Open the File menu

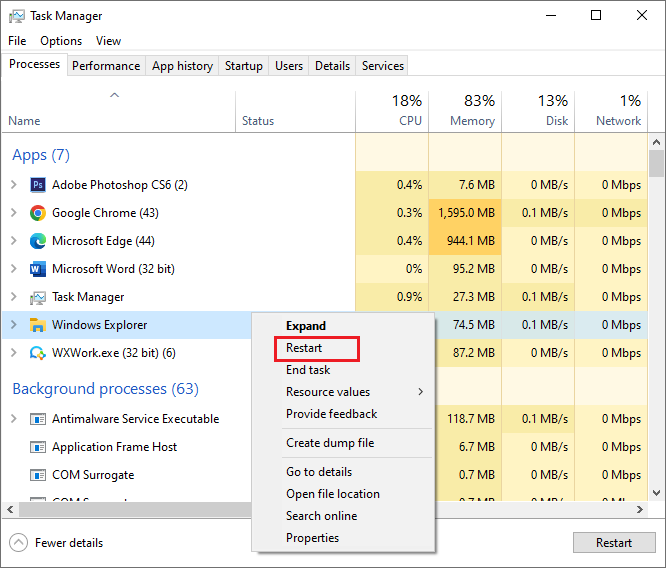(x=17, y=41)
